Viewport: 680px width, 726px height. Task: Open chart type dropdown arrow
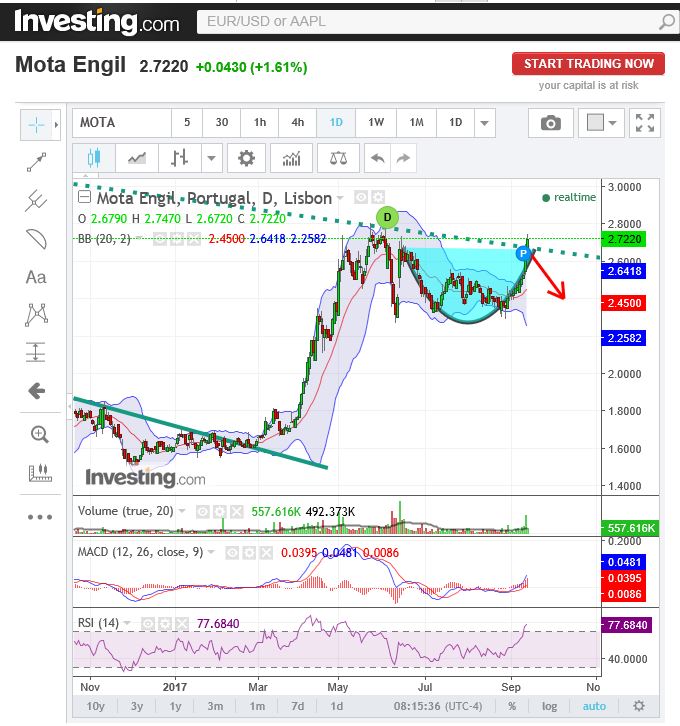click(212, 158)
